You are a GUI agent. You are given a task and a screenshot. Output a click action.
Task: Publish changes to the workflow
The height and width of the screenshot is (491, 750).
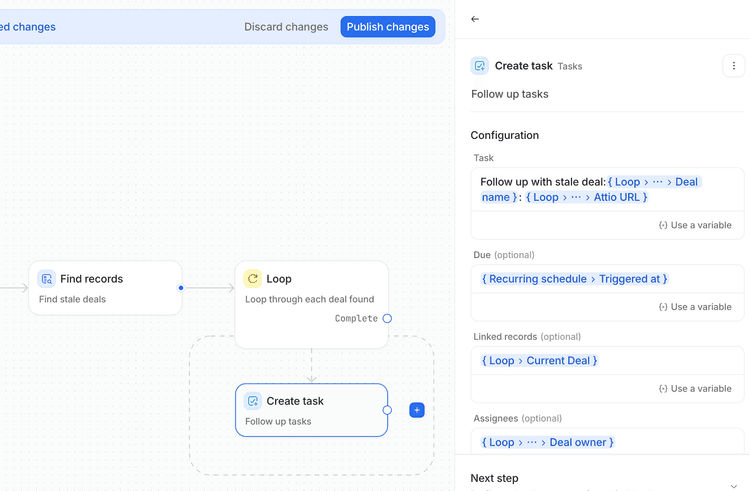pyautogui.click(x=387, y=27)
